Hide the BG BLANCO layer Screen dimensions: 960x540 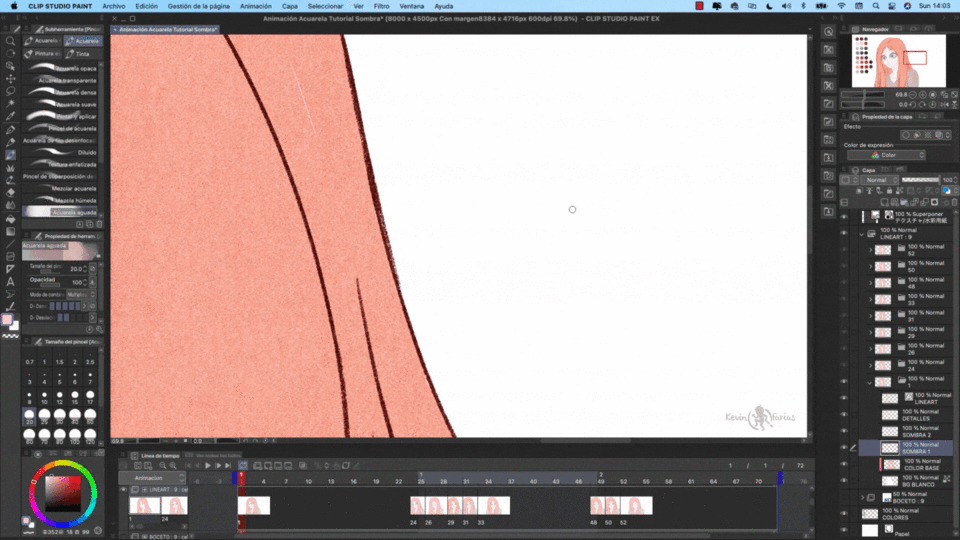(844, 481)
